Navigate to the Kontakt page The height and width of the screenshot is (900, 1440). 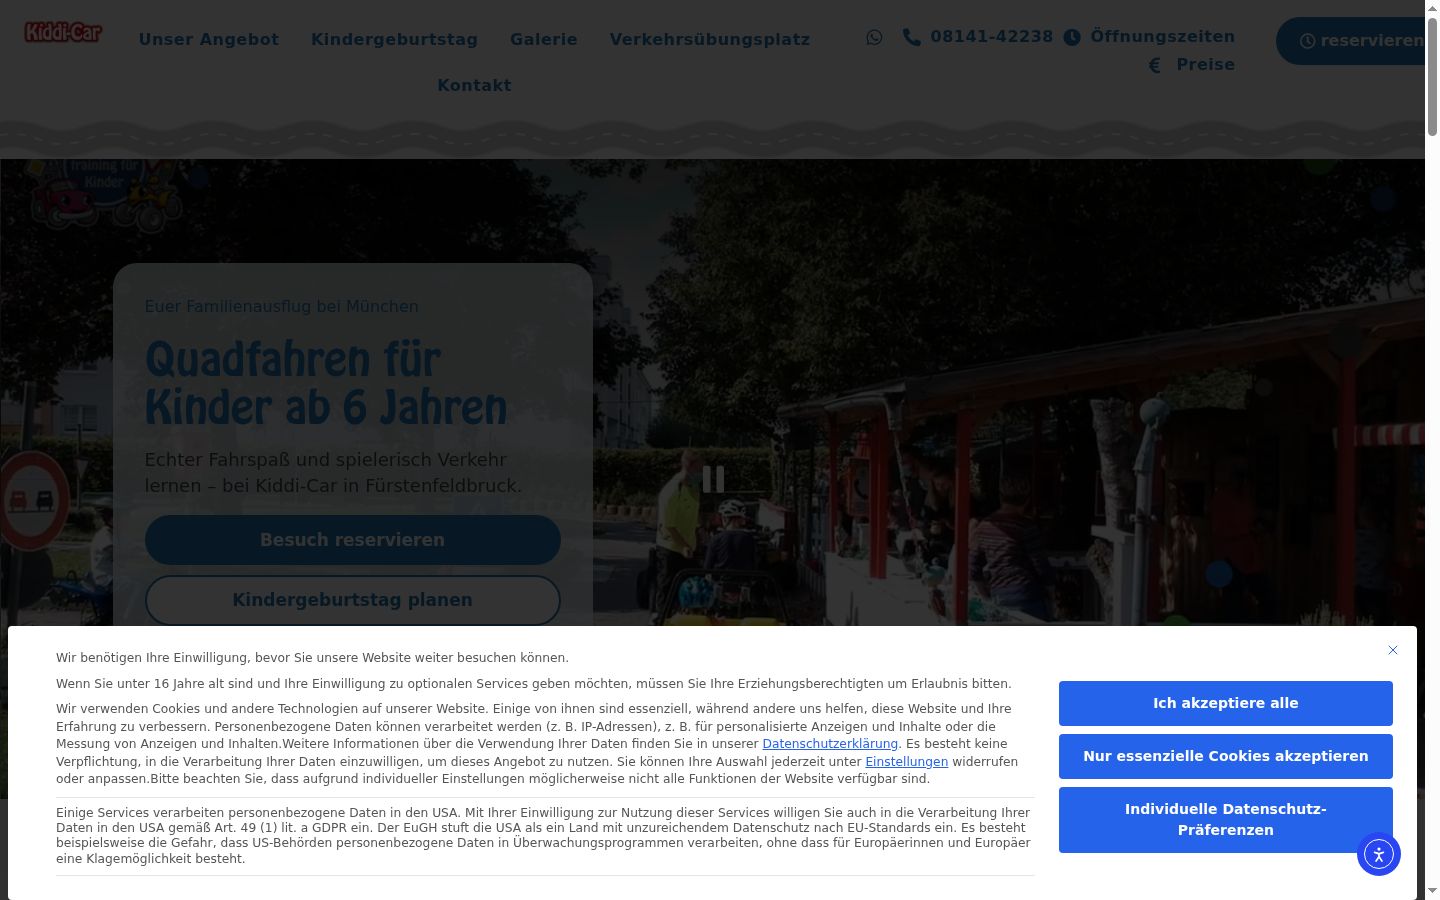pyautogui.click(x=474, y=85)
